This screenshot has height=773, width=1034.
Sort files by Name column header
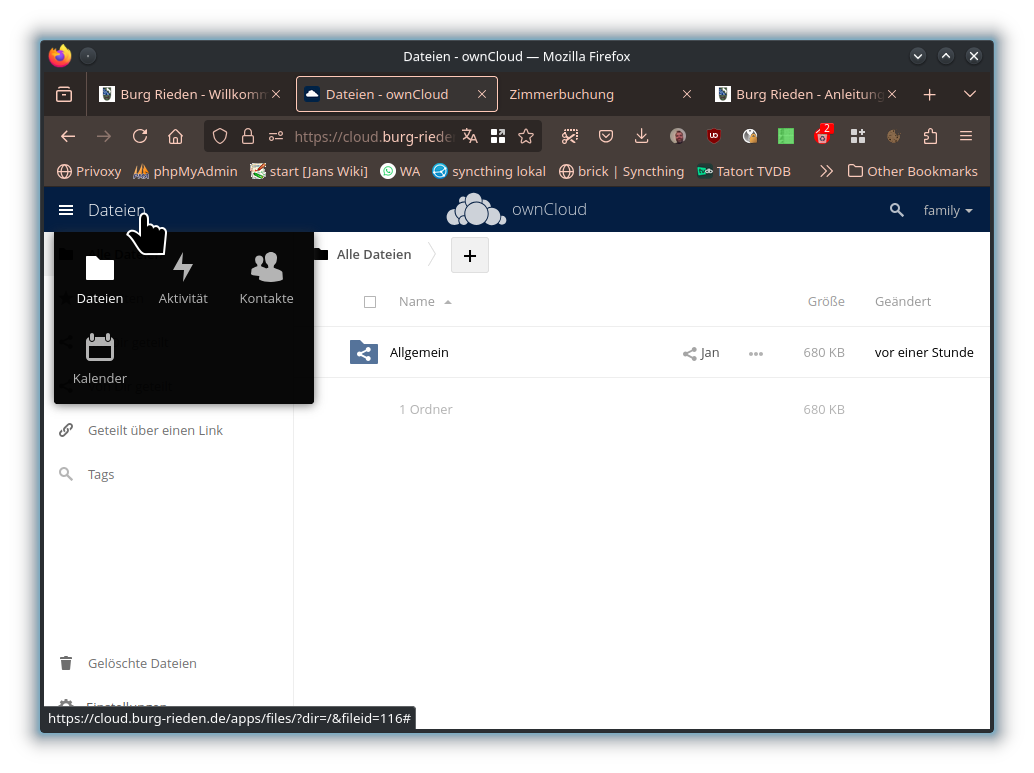point(417,302)
